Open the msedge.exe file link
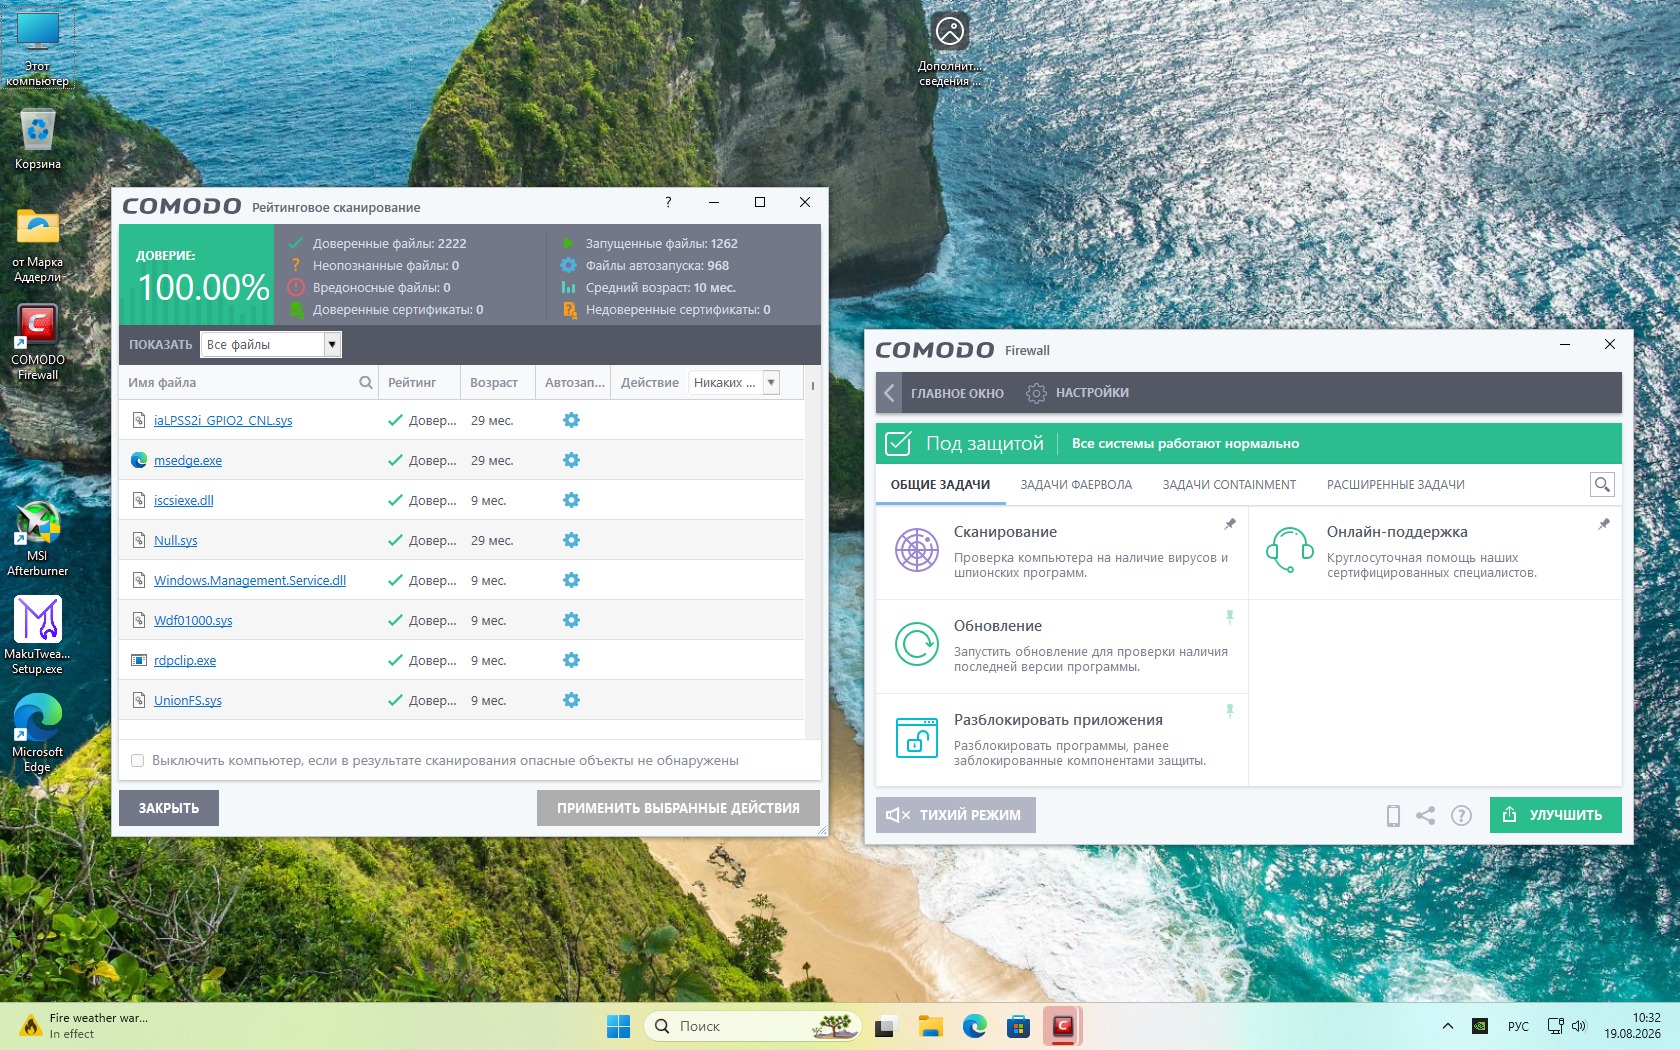This screenshot has height=1050, width=1680. (x=188, y=460)
